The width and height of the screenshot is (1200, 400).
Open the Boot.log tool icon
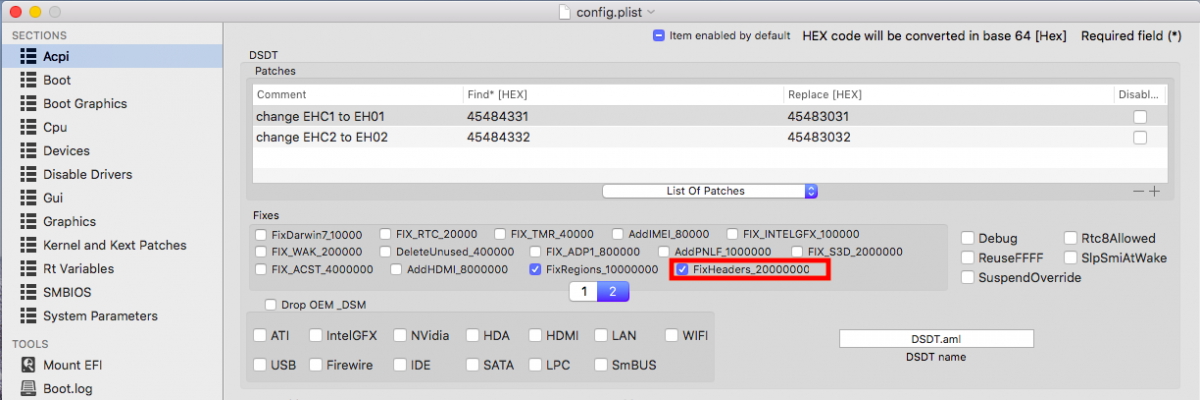[x=28, y=389]
